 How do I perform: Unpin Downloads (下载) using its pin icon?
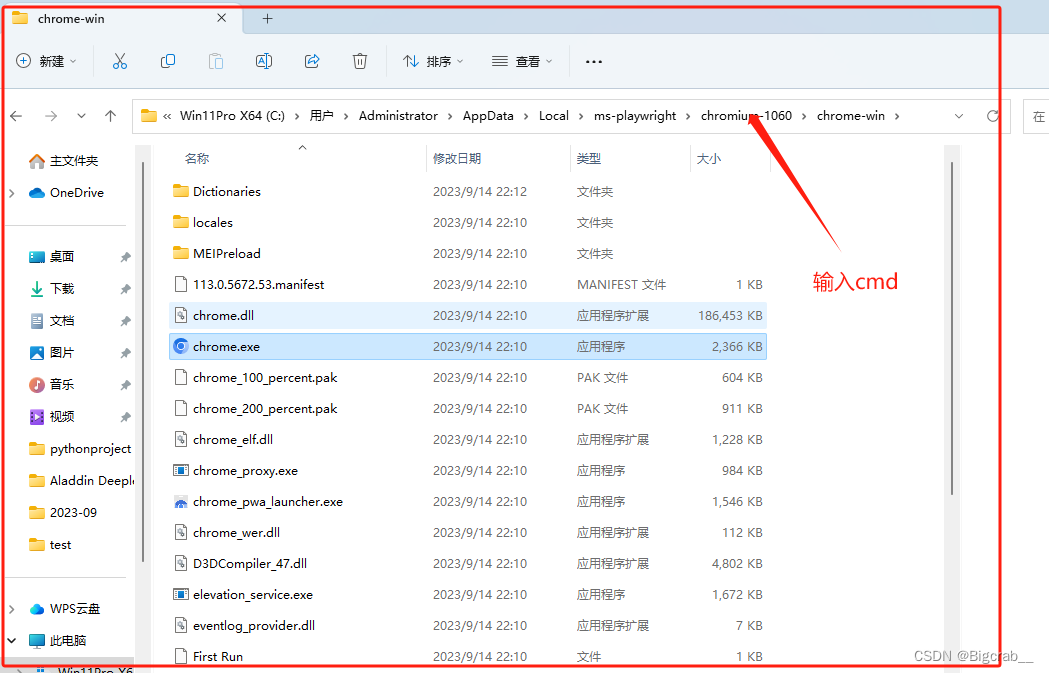(x=125, y=289)
